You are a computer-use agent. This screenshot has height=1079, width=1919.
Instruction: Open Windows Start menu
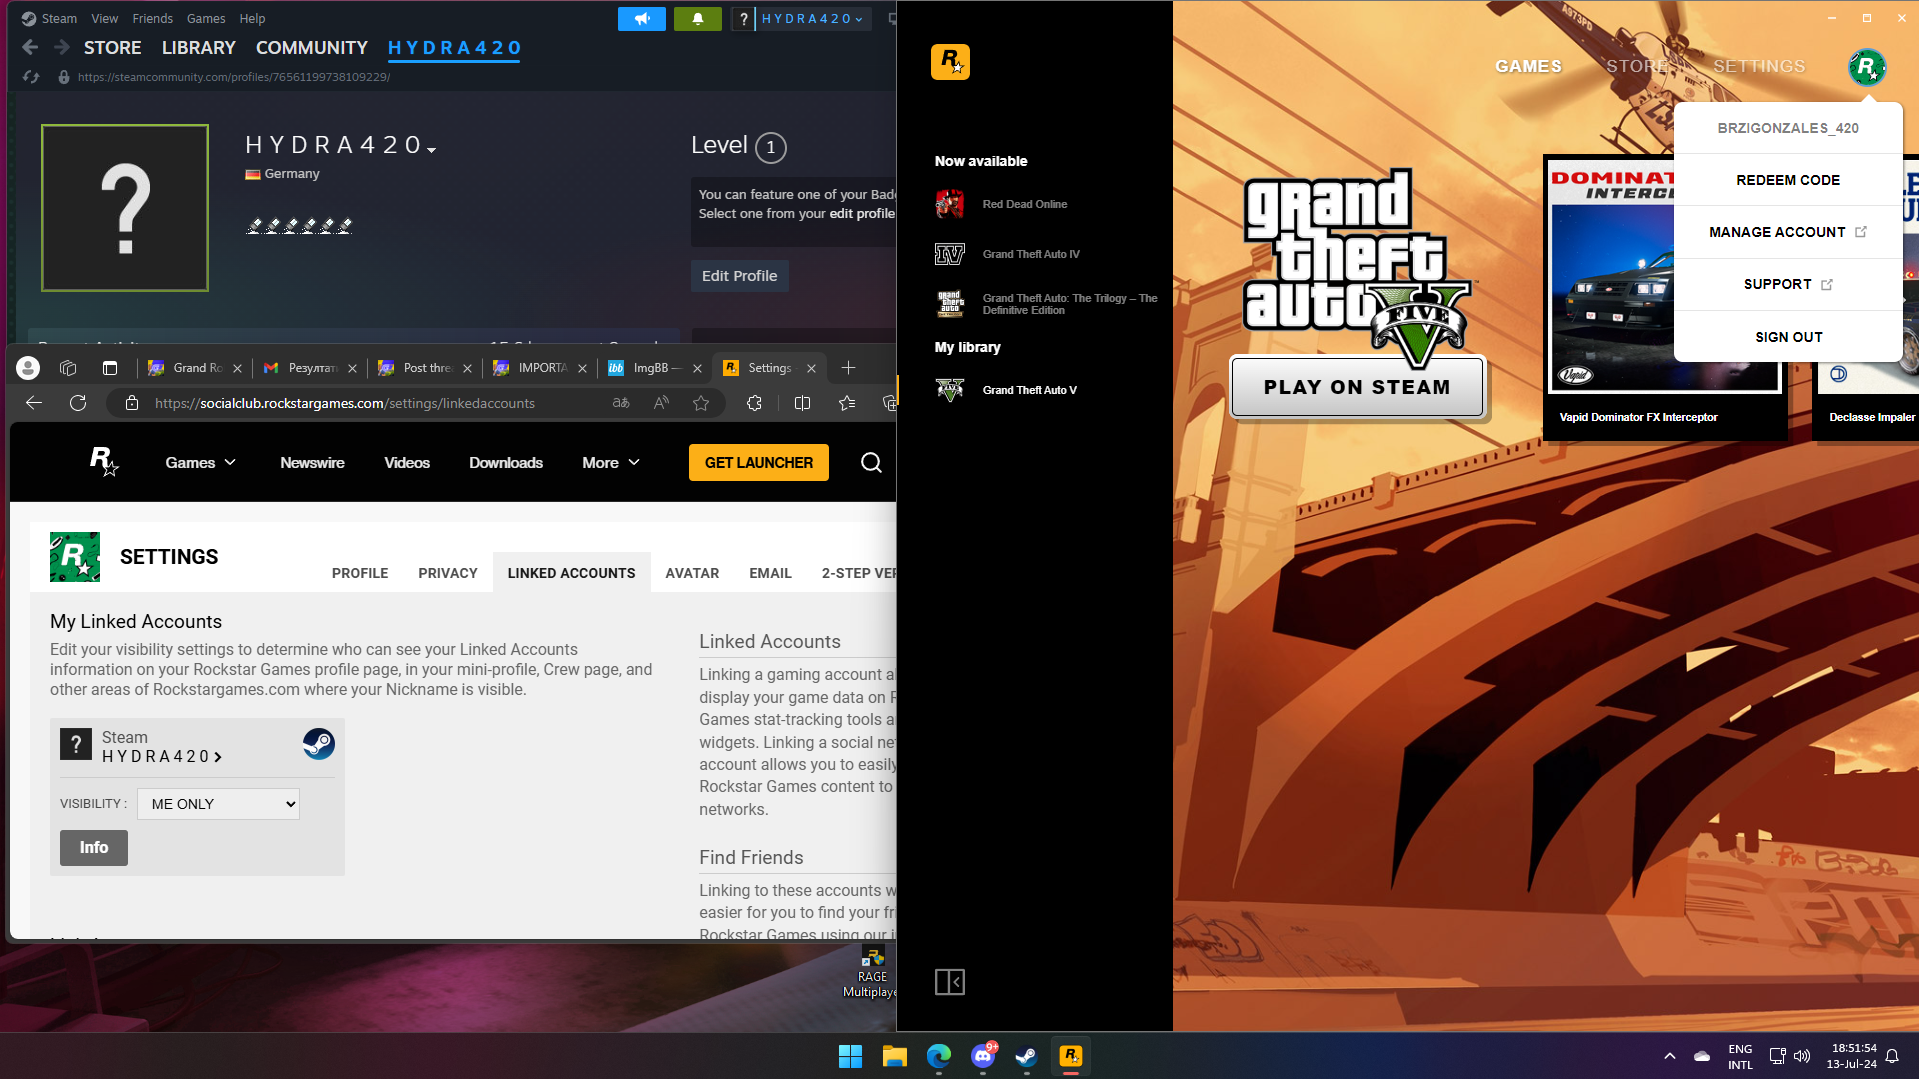(850, 1056)
